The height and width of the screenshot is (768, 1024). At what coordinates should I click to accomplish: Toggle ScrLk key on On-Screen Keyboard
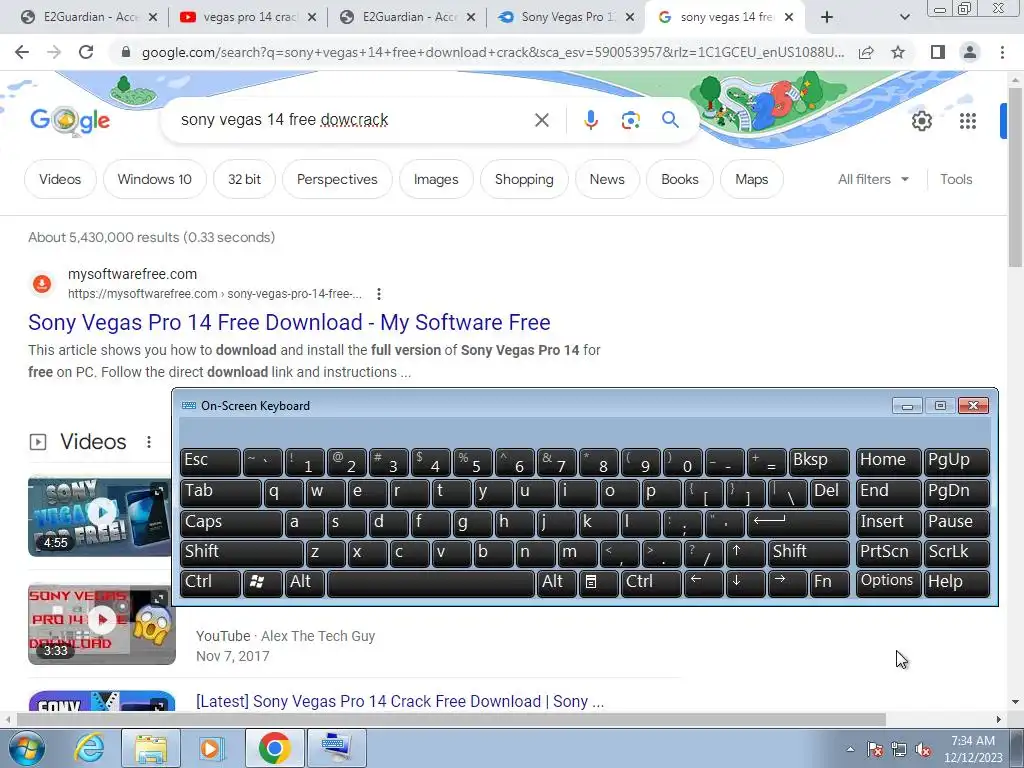point(957,553)
